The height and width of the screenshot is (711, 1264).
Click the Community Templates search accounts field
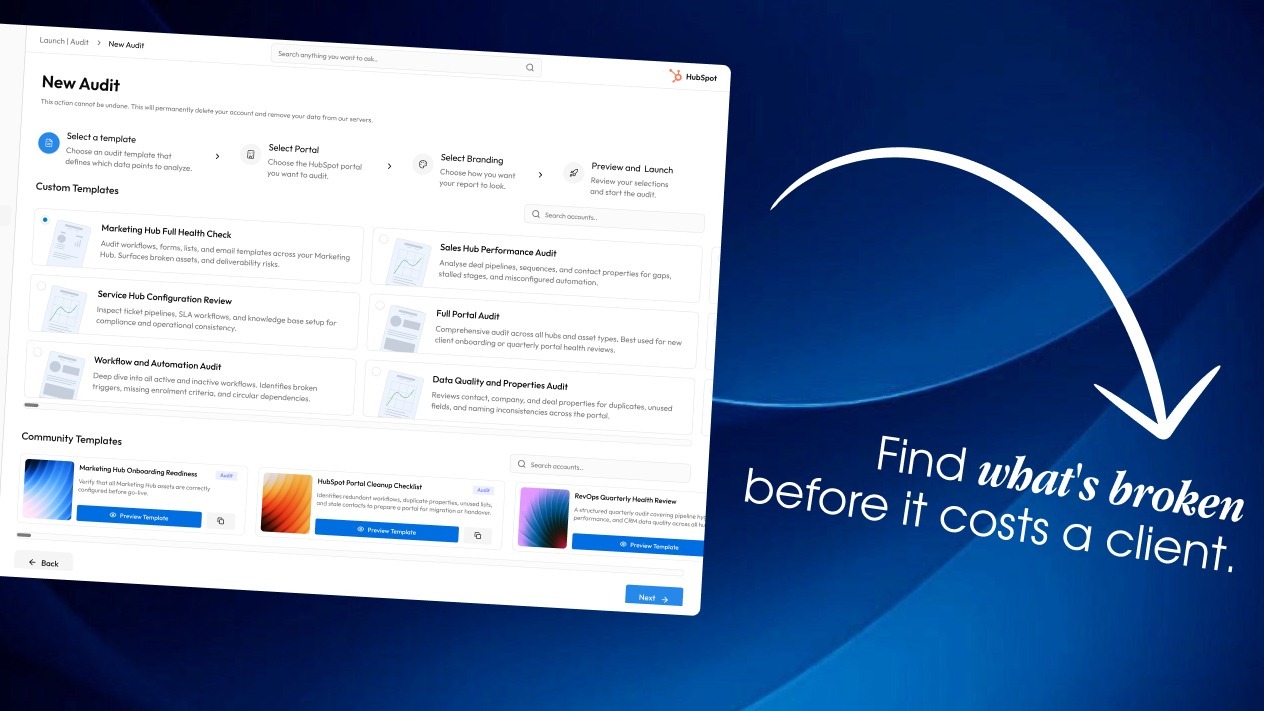600,468
